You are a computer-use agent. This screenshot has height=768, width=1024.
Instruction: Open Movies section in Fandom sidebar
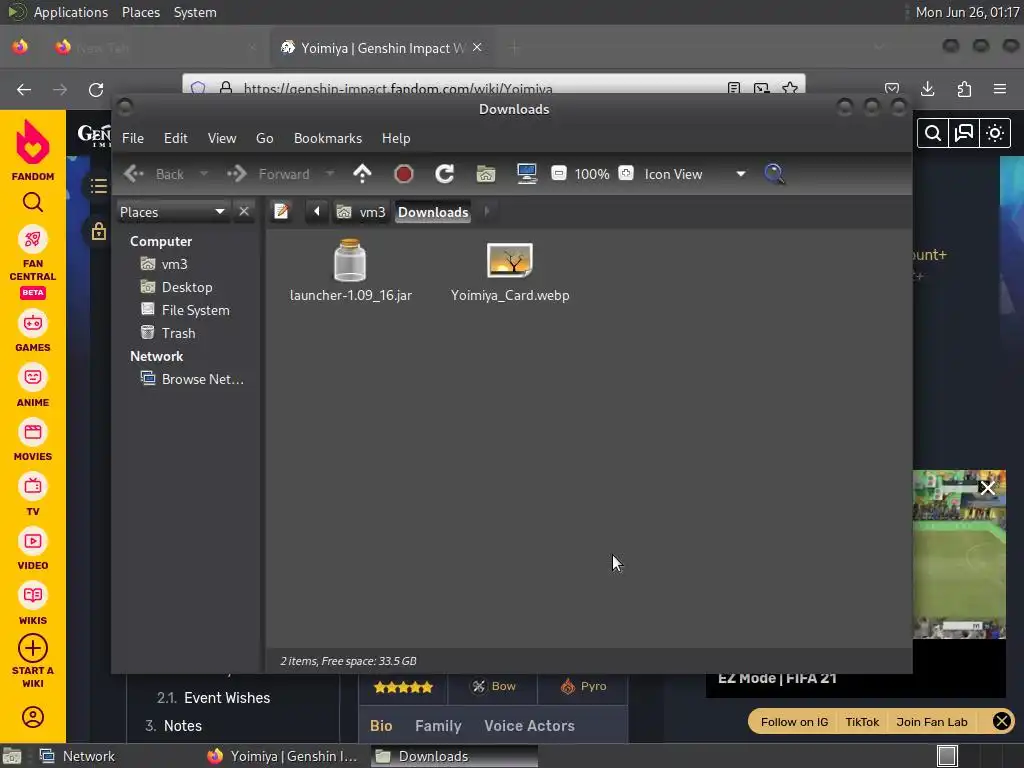(33, 441)
